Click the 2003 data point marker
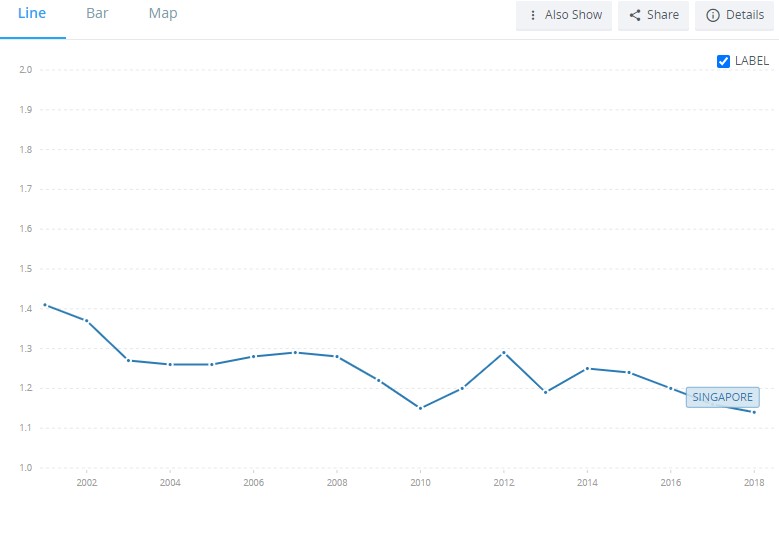The width and height of the screenshot is (779, 545). (x=128, y=360)
